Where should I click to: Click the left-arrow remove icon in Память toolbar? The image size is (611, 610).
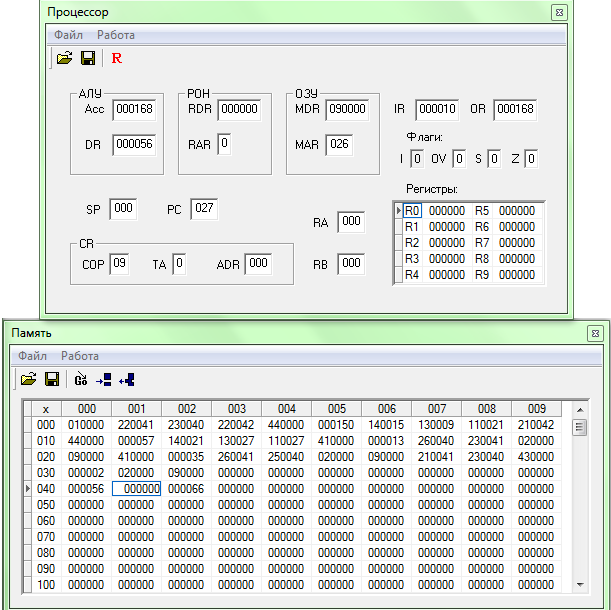127,379
